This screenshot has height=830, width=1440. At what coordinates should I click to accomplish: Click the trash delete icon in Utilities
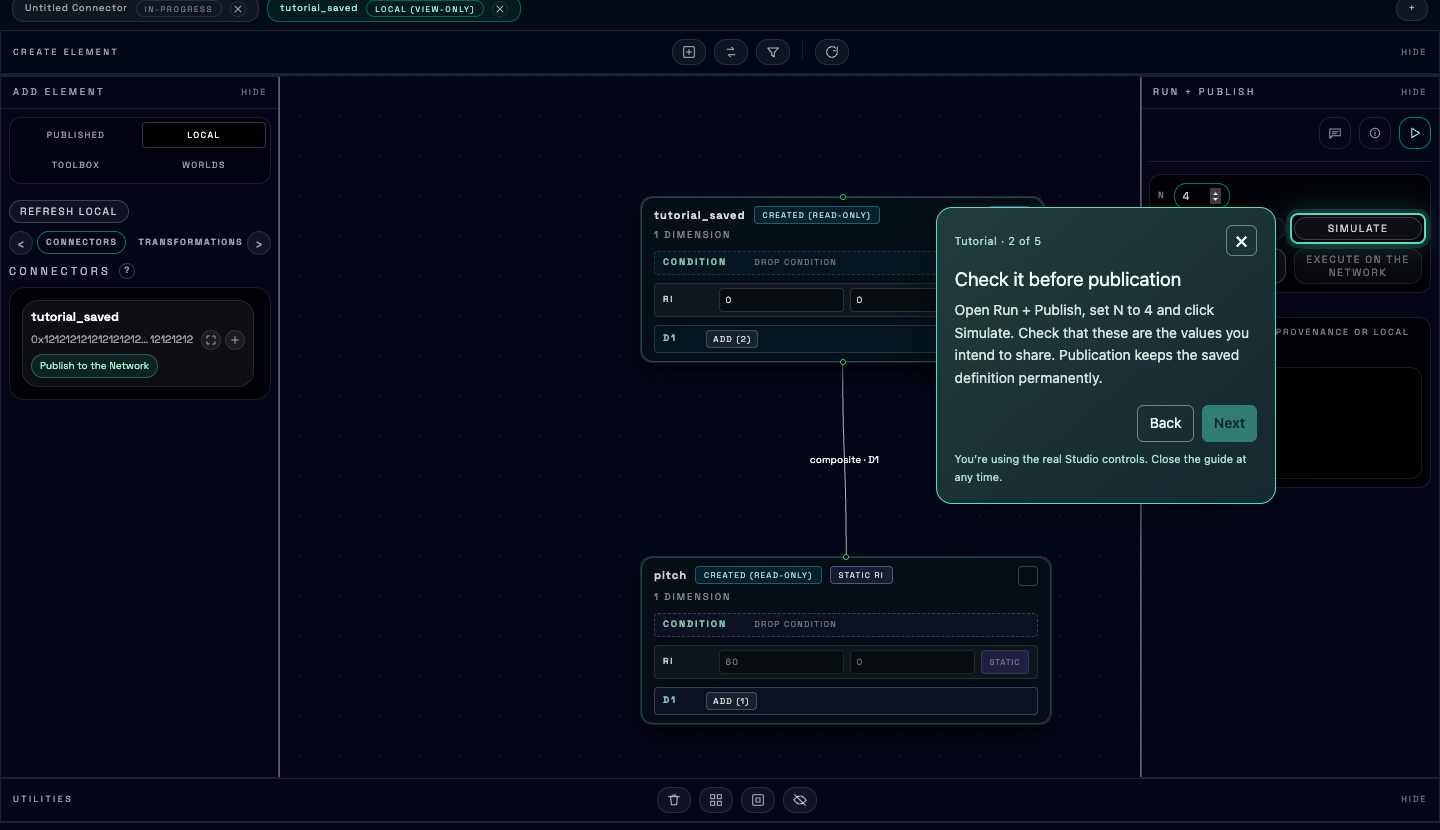674,800
